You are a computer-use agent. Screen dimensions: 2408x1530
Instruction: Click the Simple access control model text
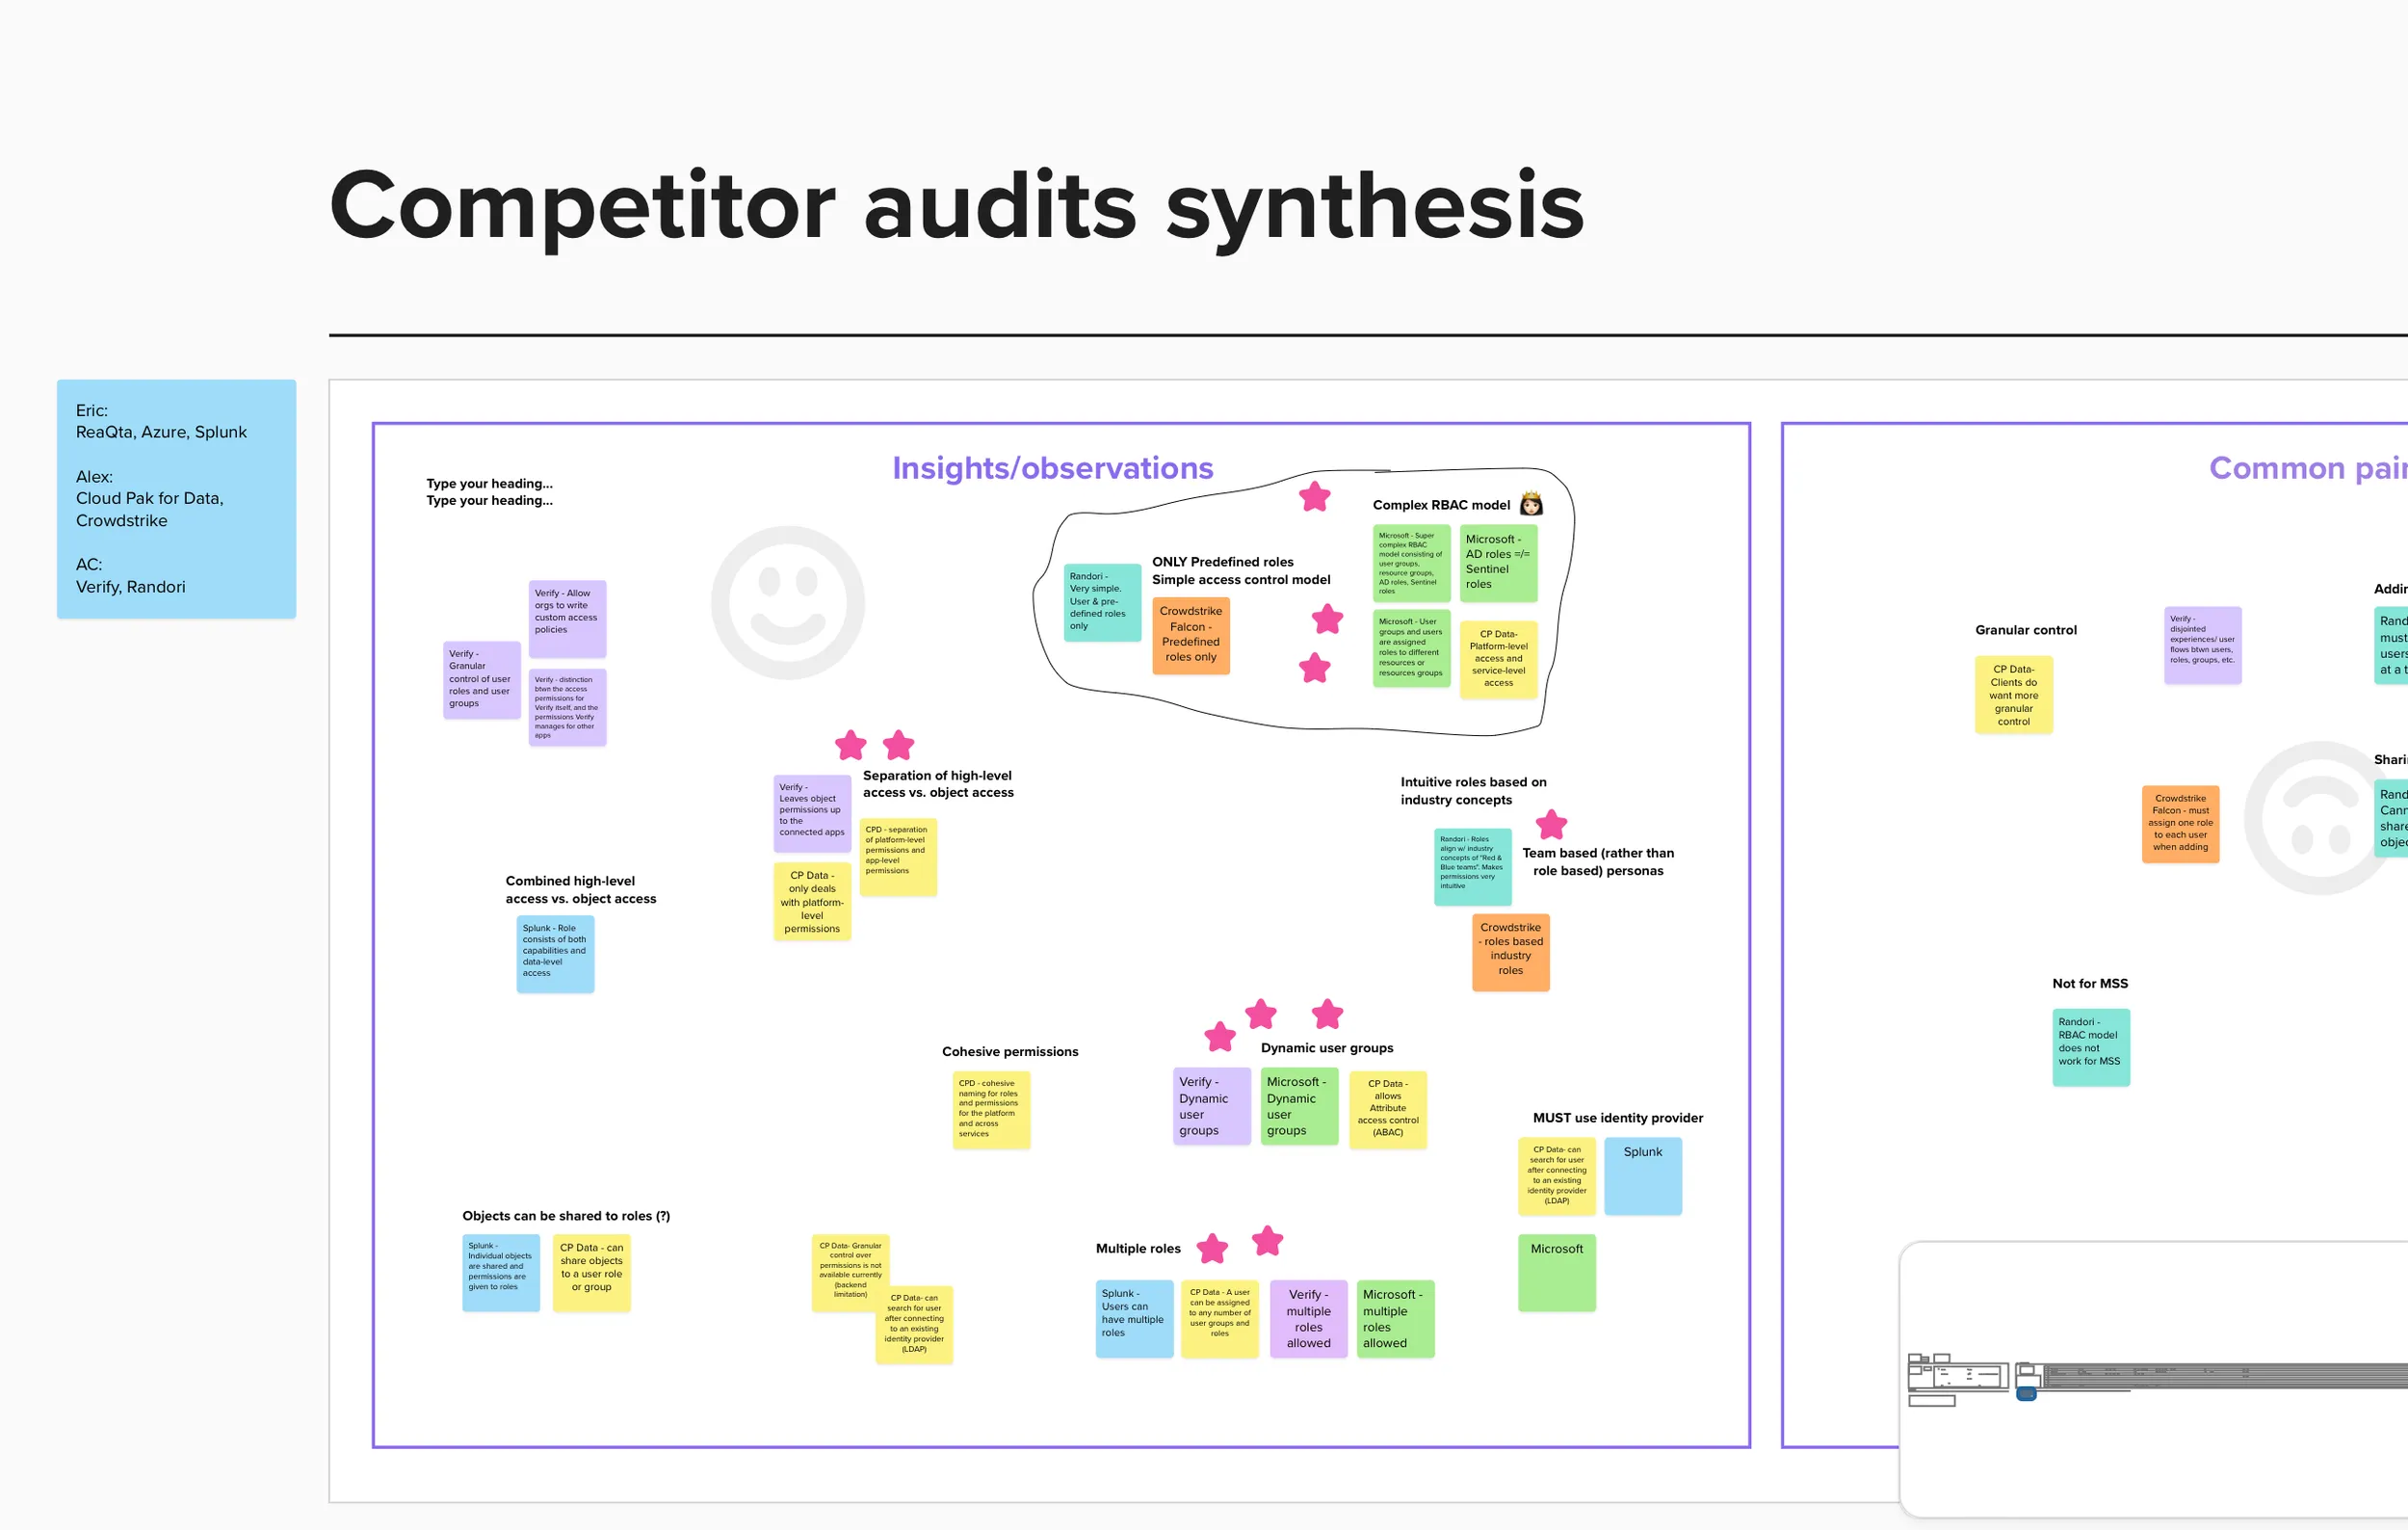coord(1241,580)
